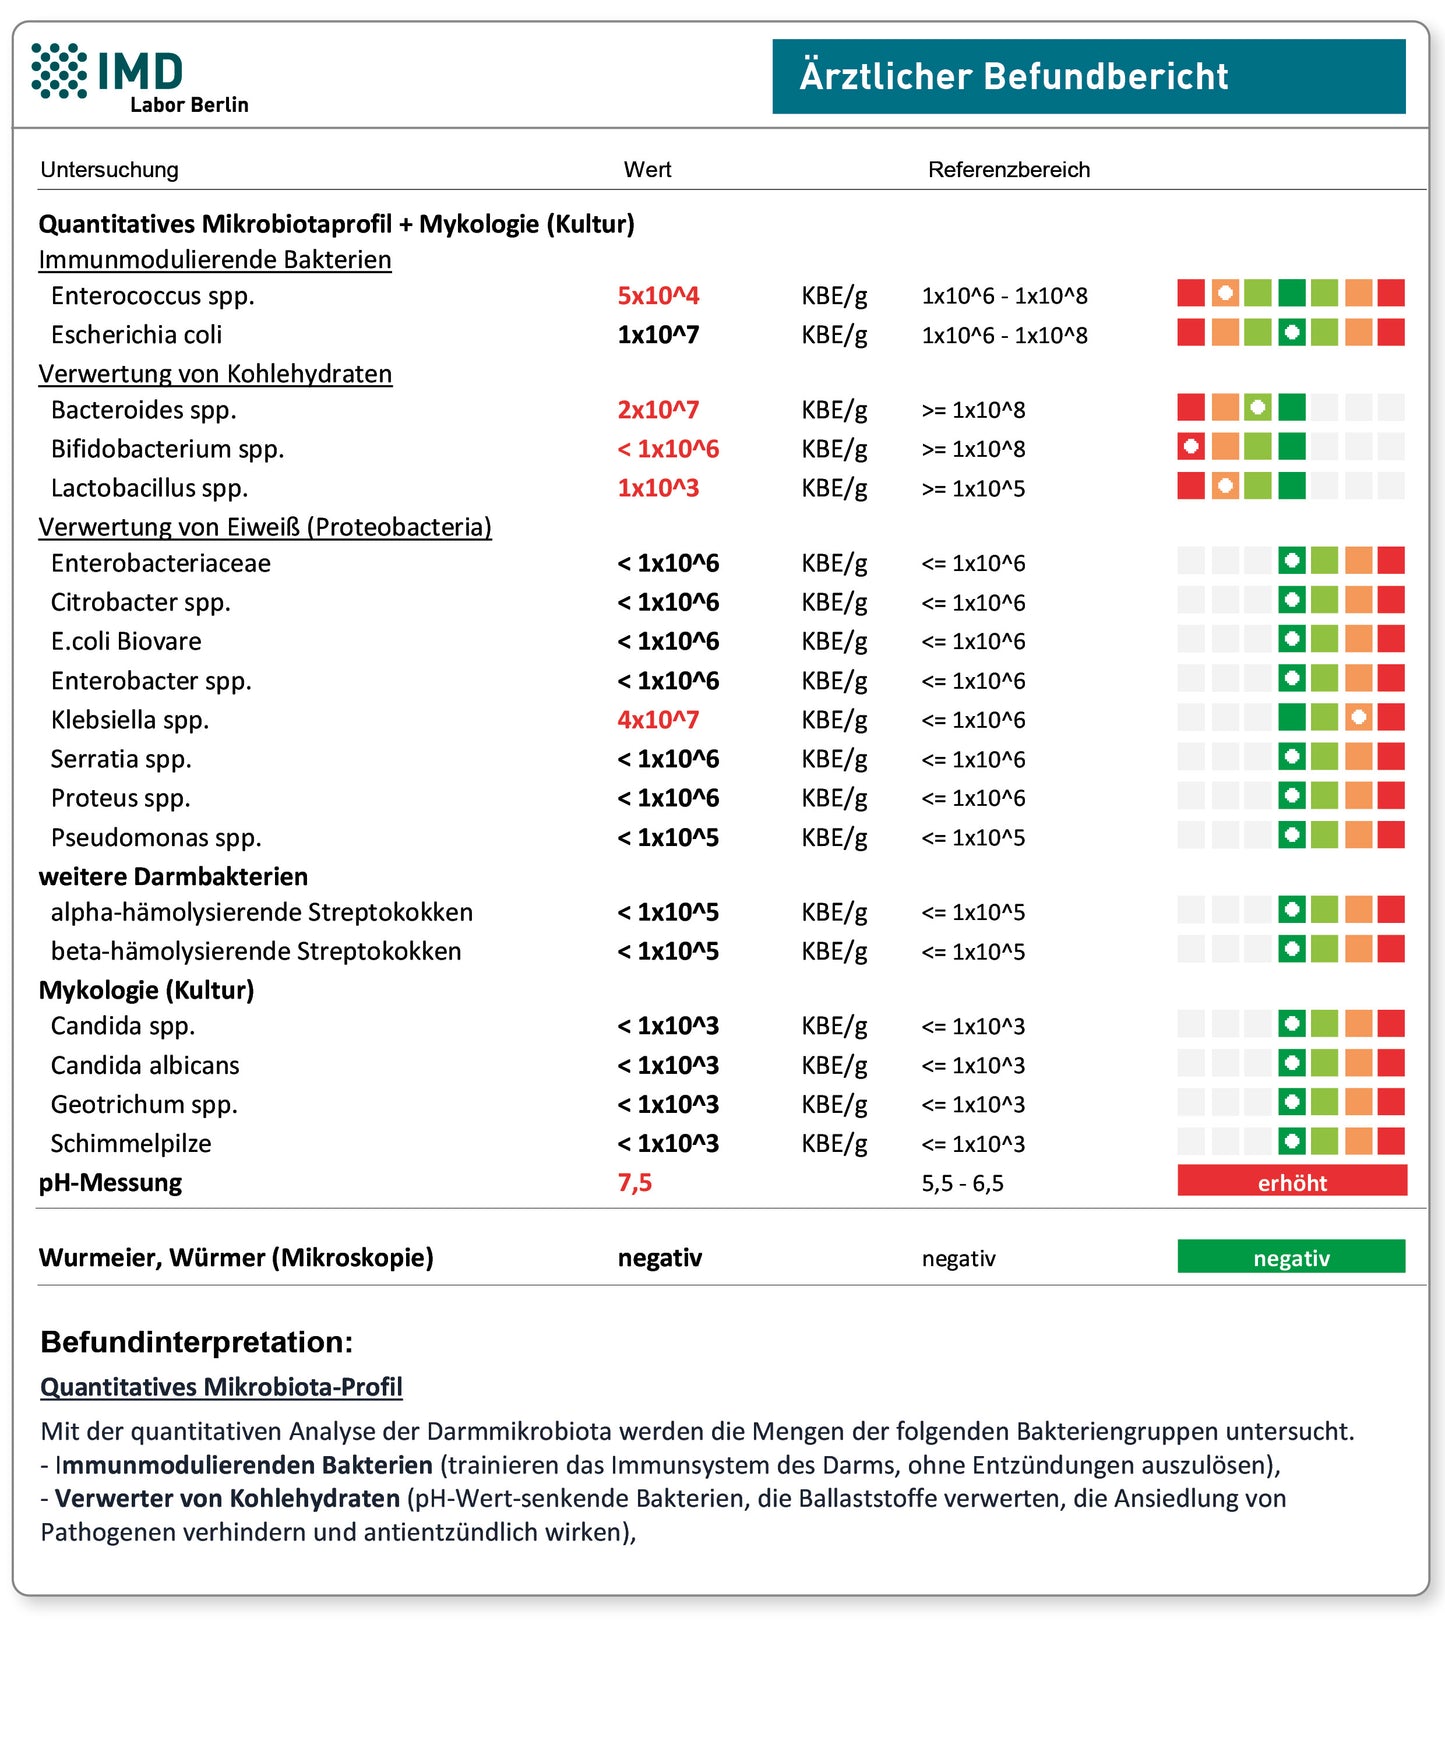Select the red pH value 7,5
Viewport: 1445px width, 1755px height.
point(635,1183)
